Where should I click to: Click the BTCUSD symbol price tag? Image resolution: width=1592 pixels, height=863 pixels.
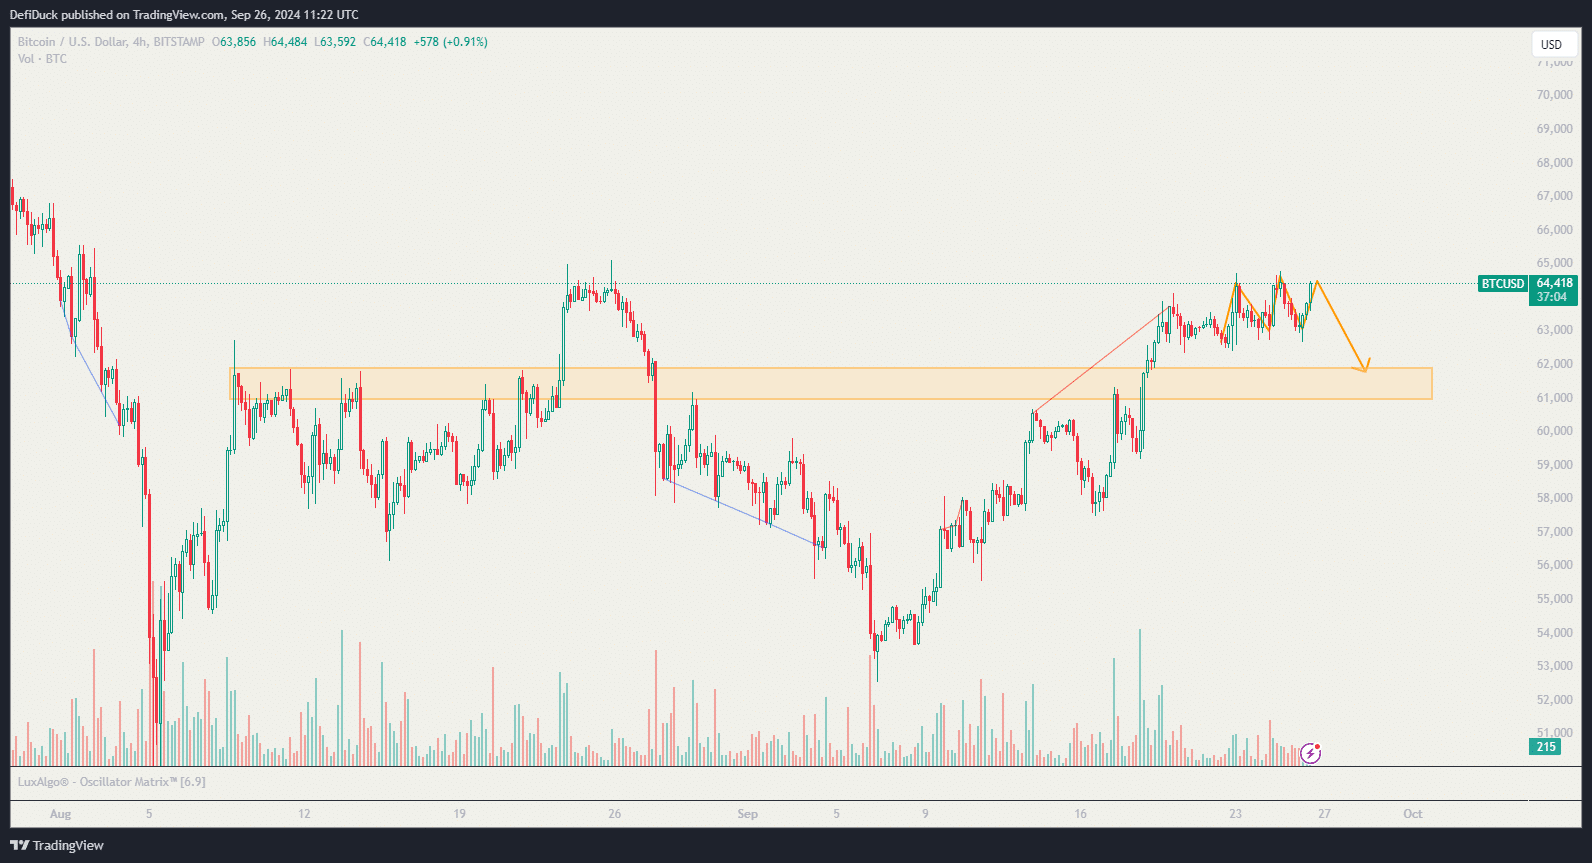click(x=1503, y=284)
